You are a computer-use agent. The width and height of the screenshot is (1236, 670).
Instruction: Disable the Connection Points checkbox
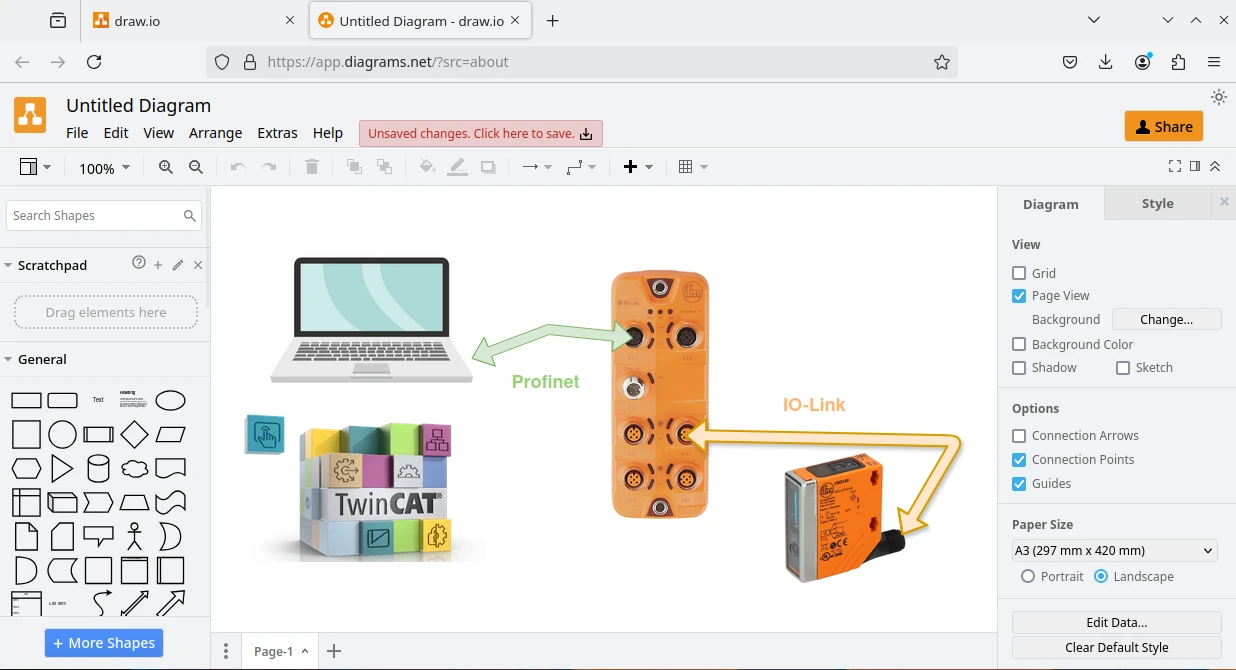(x=1019, y=460)
